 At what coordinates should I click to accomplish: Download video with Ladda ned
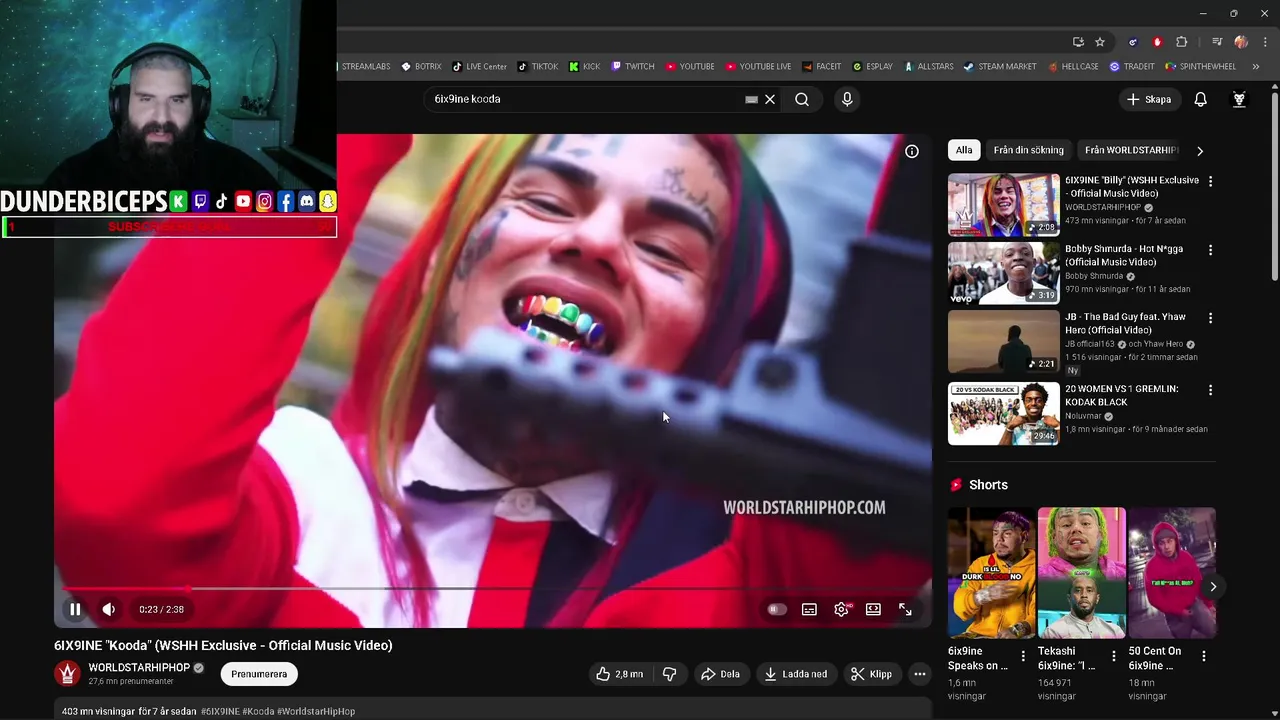(x=796, y=674)
